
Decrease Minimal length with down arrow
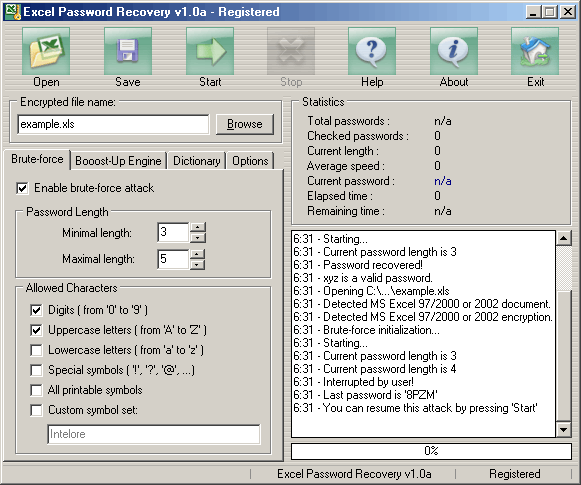click(x=198, y=237)
